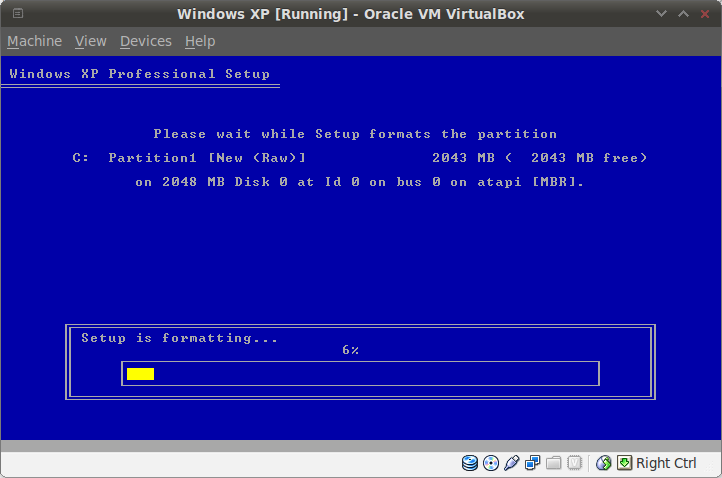Click the 'Setup is formatting...' text
The width and height of the screenshot is (722, 478).
click(x=180, y=338)
